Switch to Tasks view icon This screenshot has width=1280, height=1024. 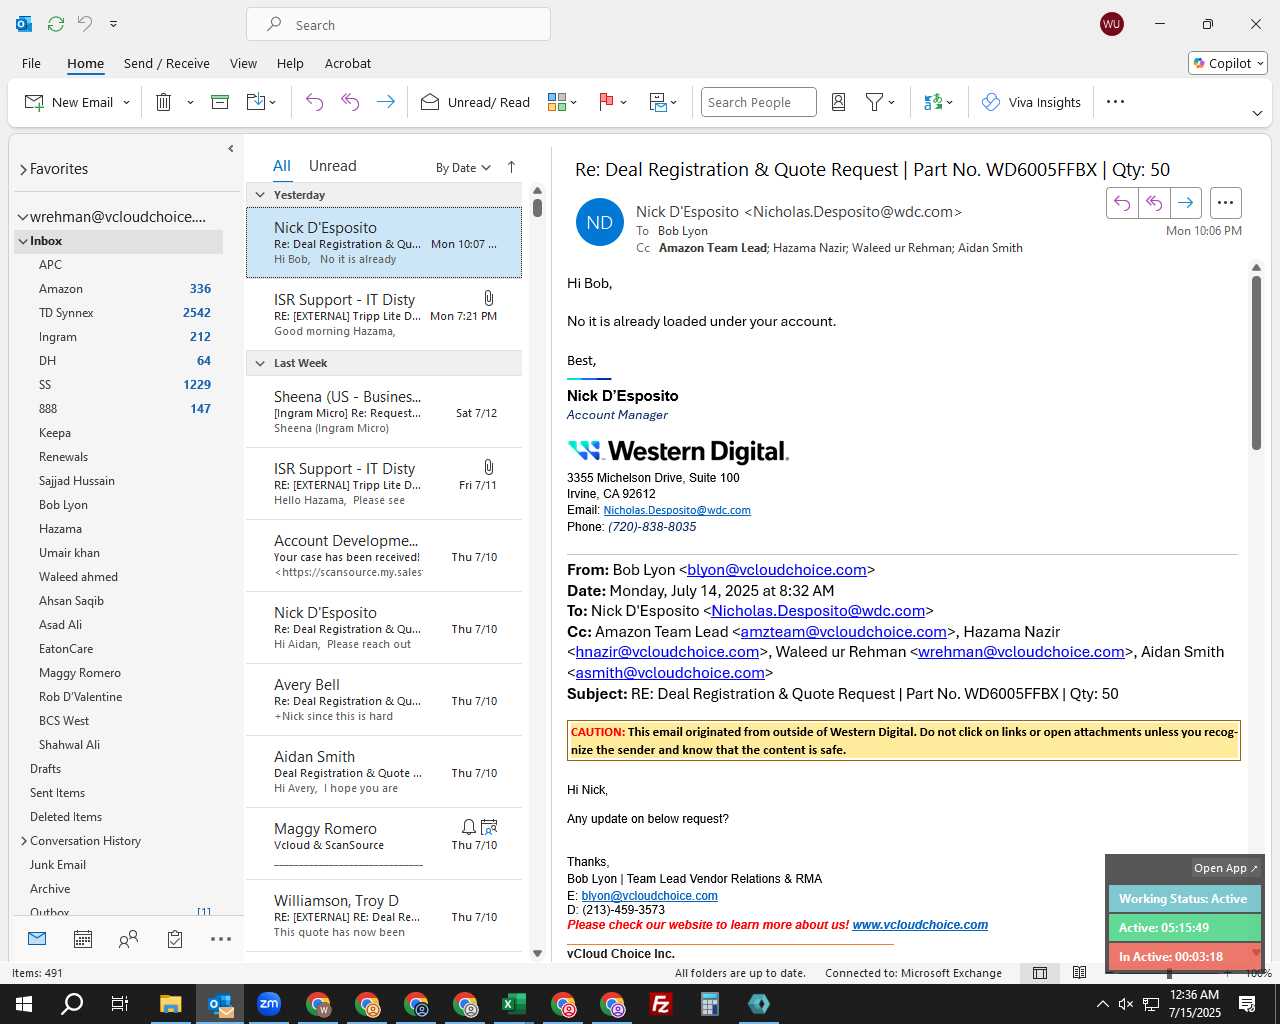[175, 939]
